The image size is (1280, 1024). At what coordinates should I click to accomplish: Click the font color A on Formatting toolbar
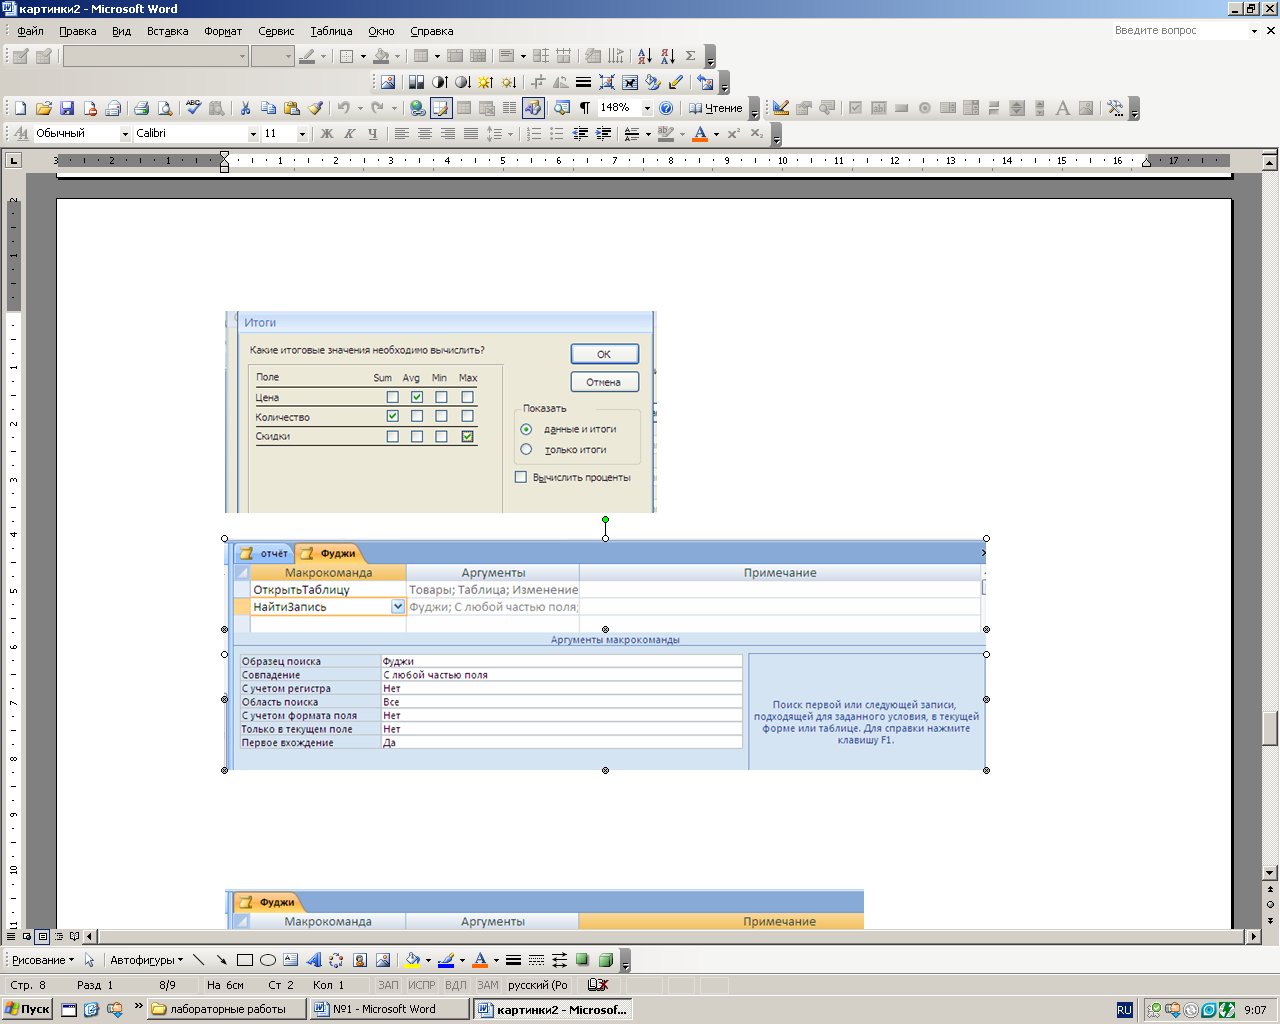point(700,133)
